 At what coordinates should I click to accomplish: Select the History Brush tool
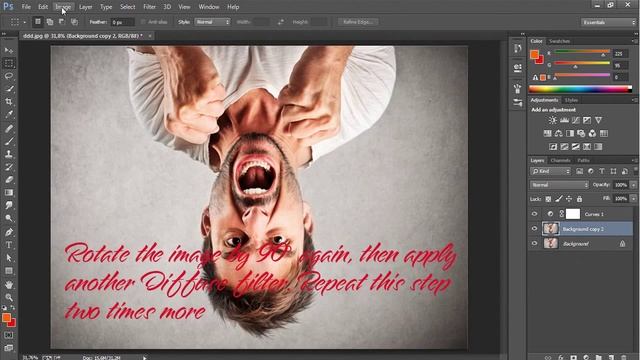9,167
